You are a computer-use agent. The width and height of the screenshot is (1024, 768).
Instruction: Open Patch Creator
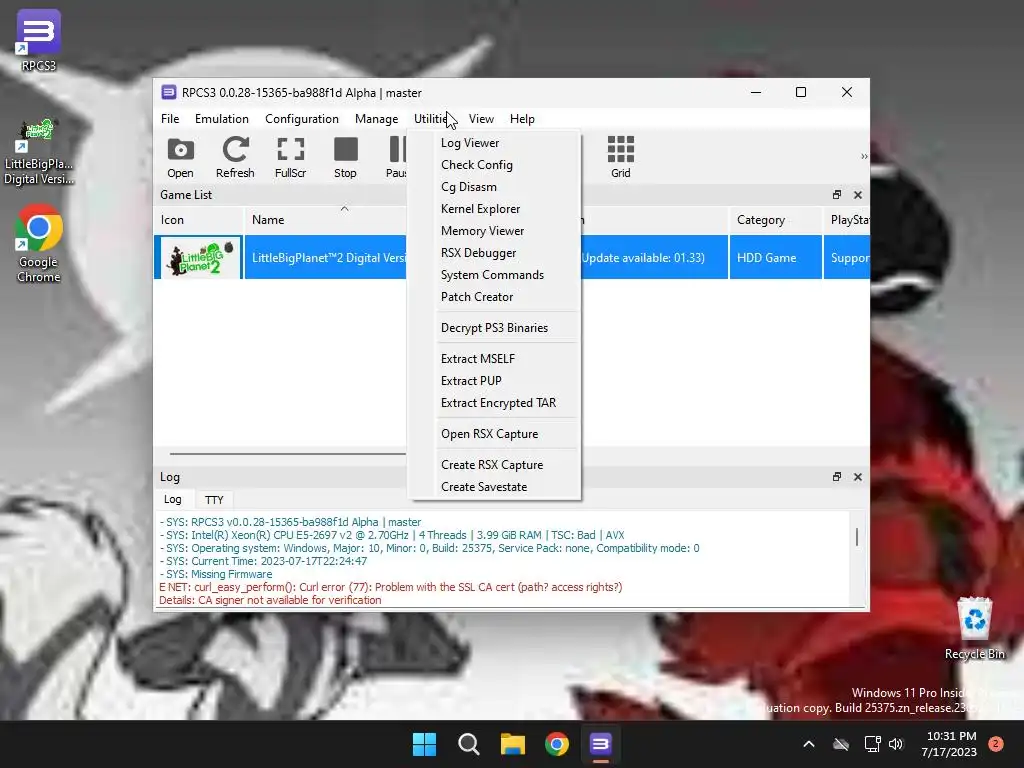(495, 297)
